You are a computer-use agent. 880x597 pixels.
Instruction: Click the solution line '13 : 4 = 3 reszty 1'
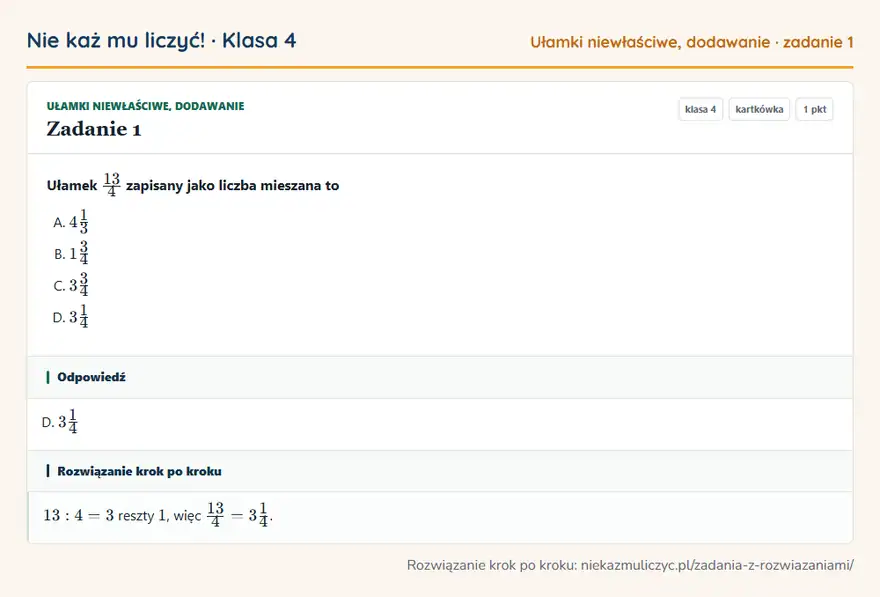click(105, 515)
